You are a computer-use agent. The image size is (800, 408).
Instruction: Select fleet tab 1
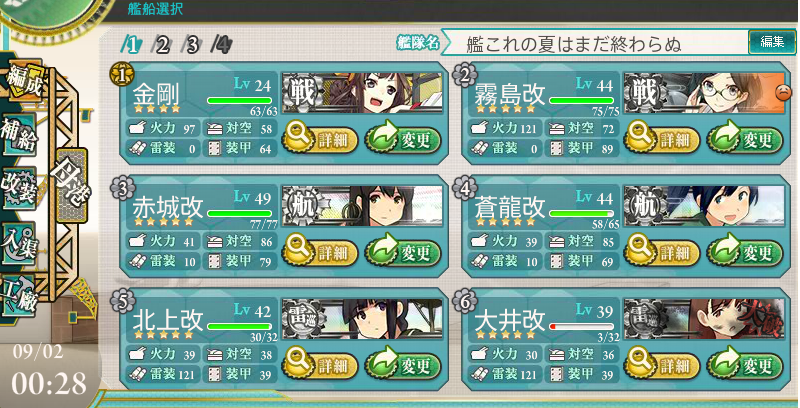click(131, 45)
